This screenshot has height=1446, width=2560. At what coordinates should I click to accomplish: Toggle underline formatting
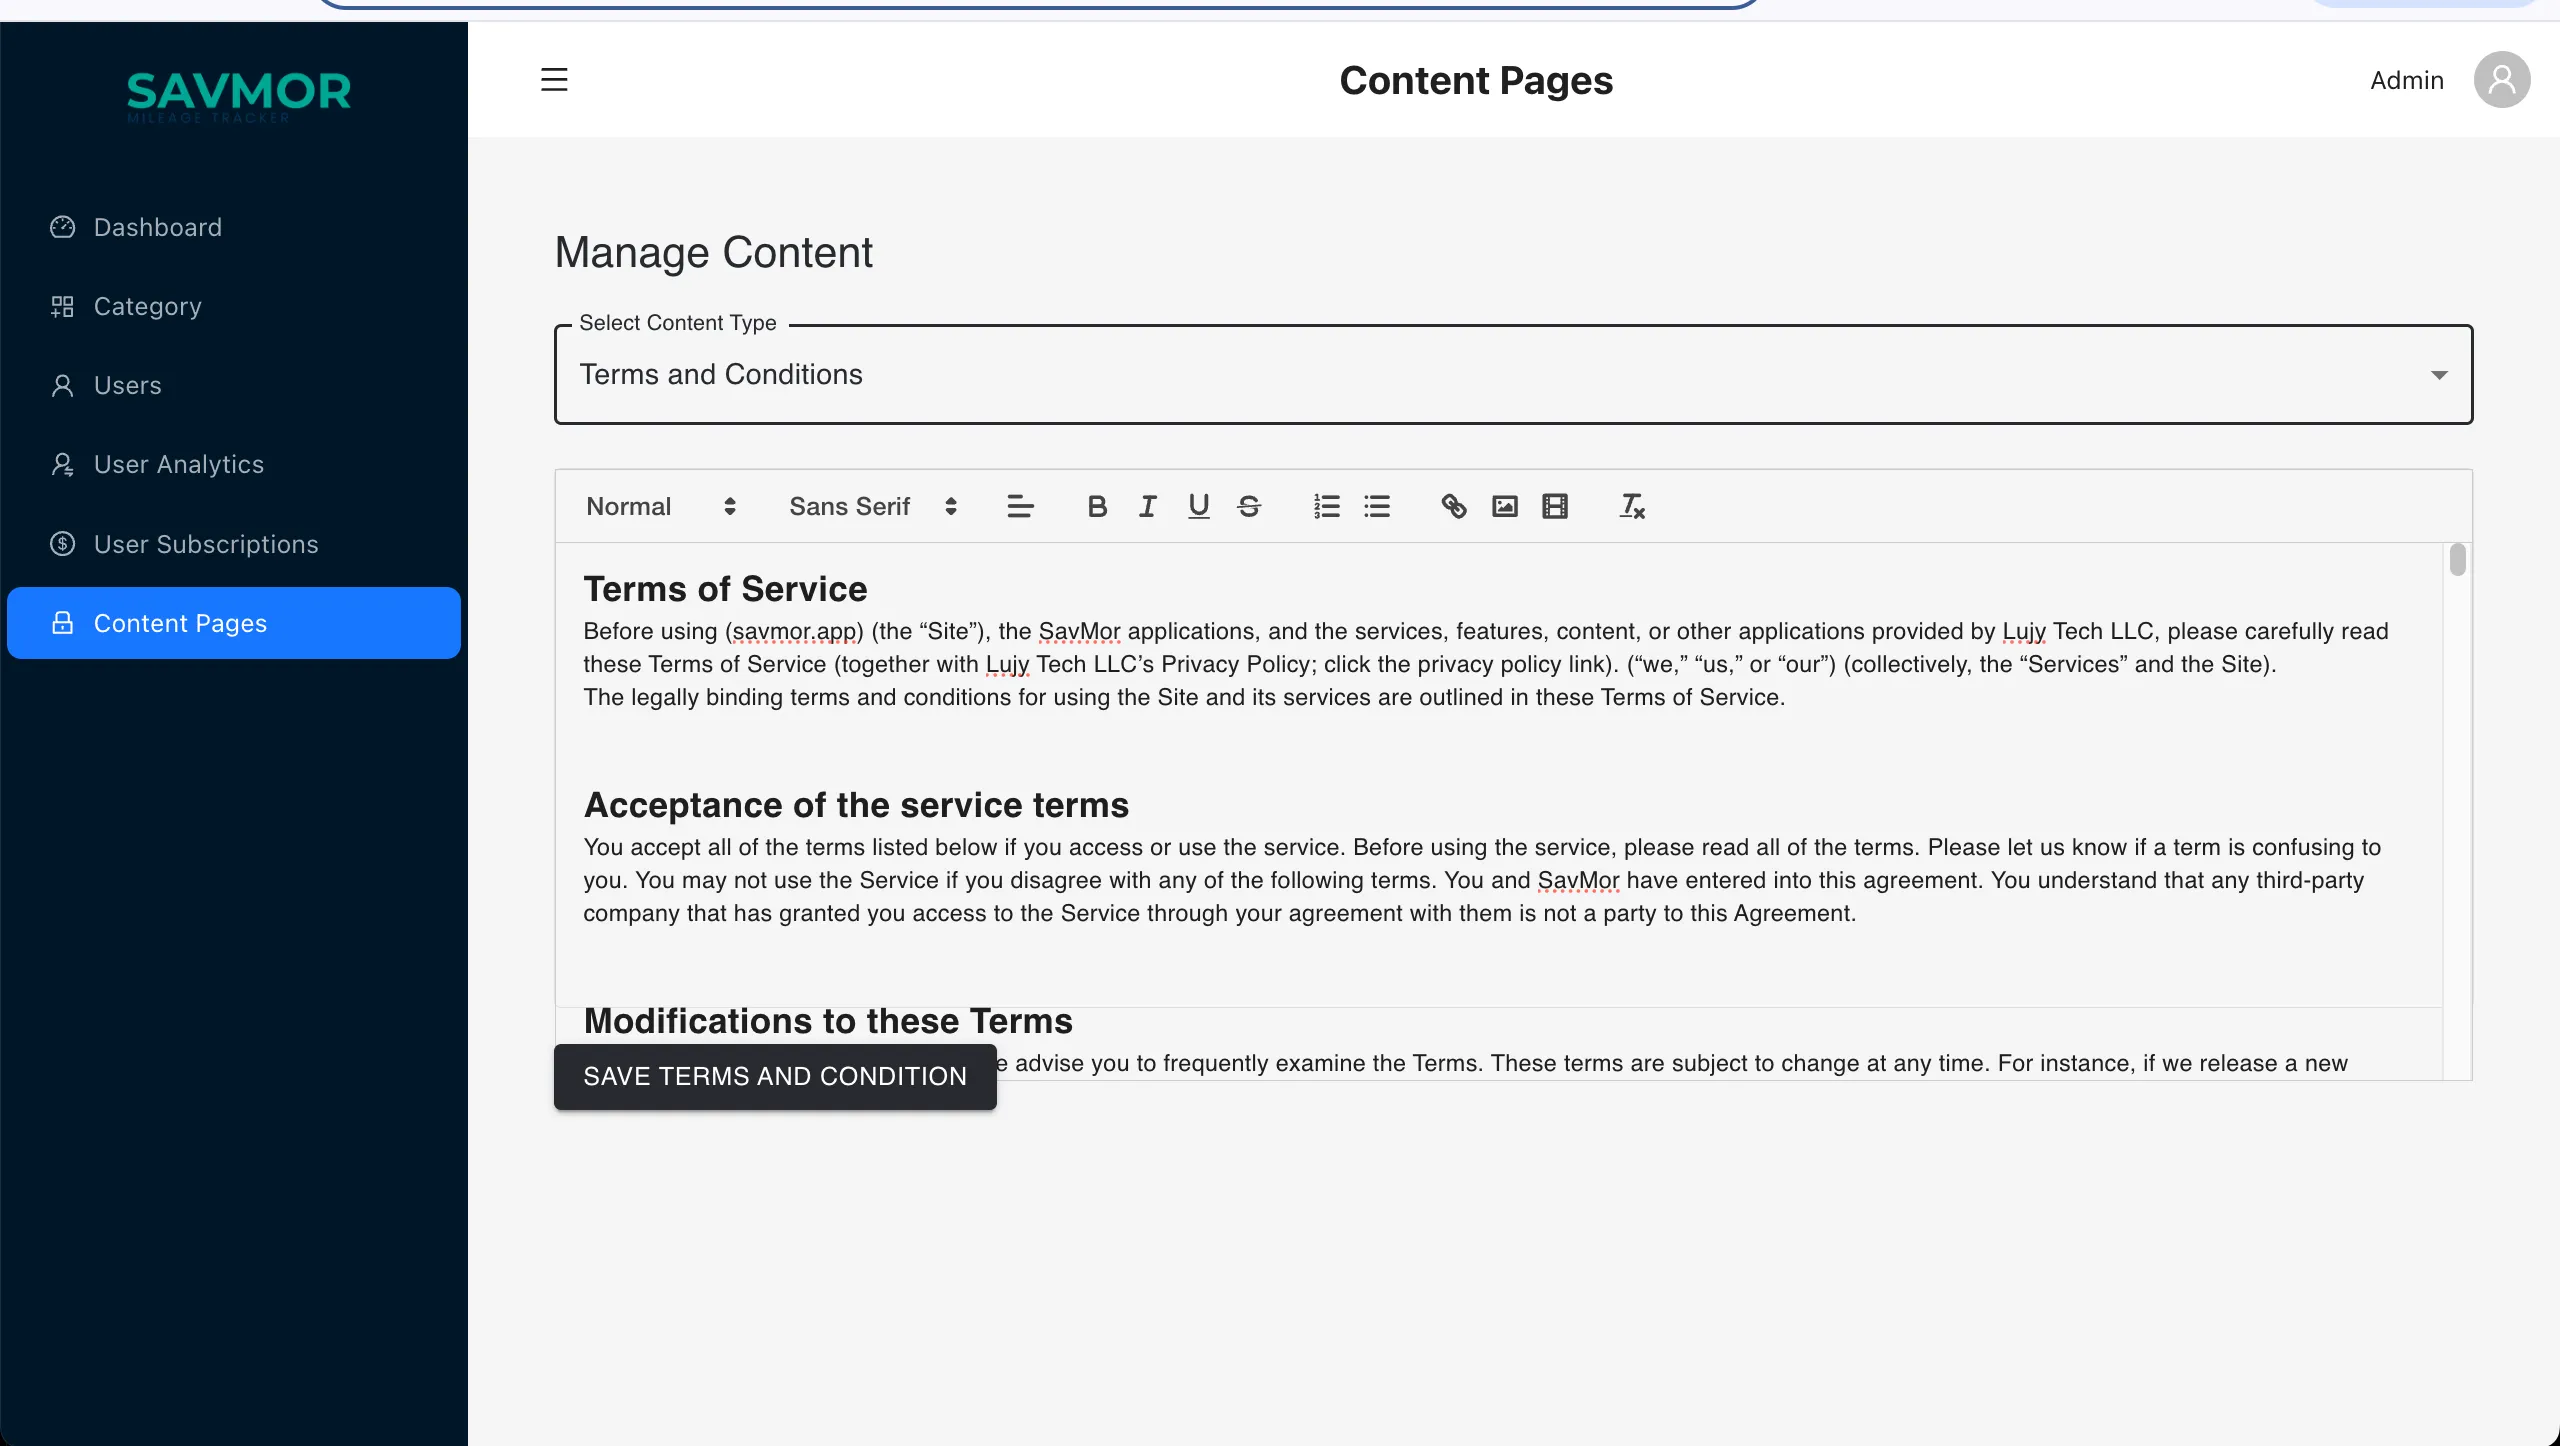pyautogui.click(x=1198, y=507)
